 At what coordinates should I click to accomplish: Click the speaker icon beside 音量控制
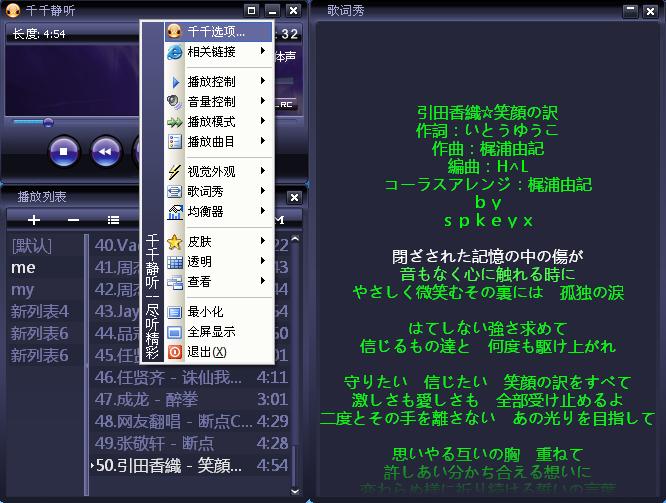coord(174,102)
